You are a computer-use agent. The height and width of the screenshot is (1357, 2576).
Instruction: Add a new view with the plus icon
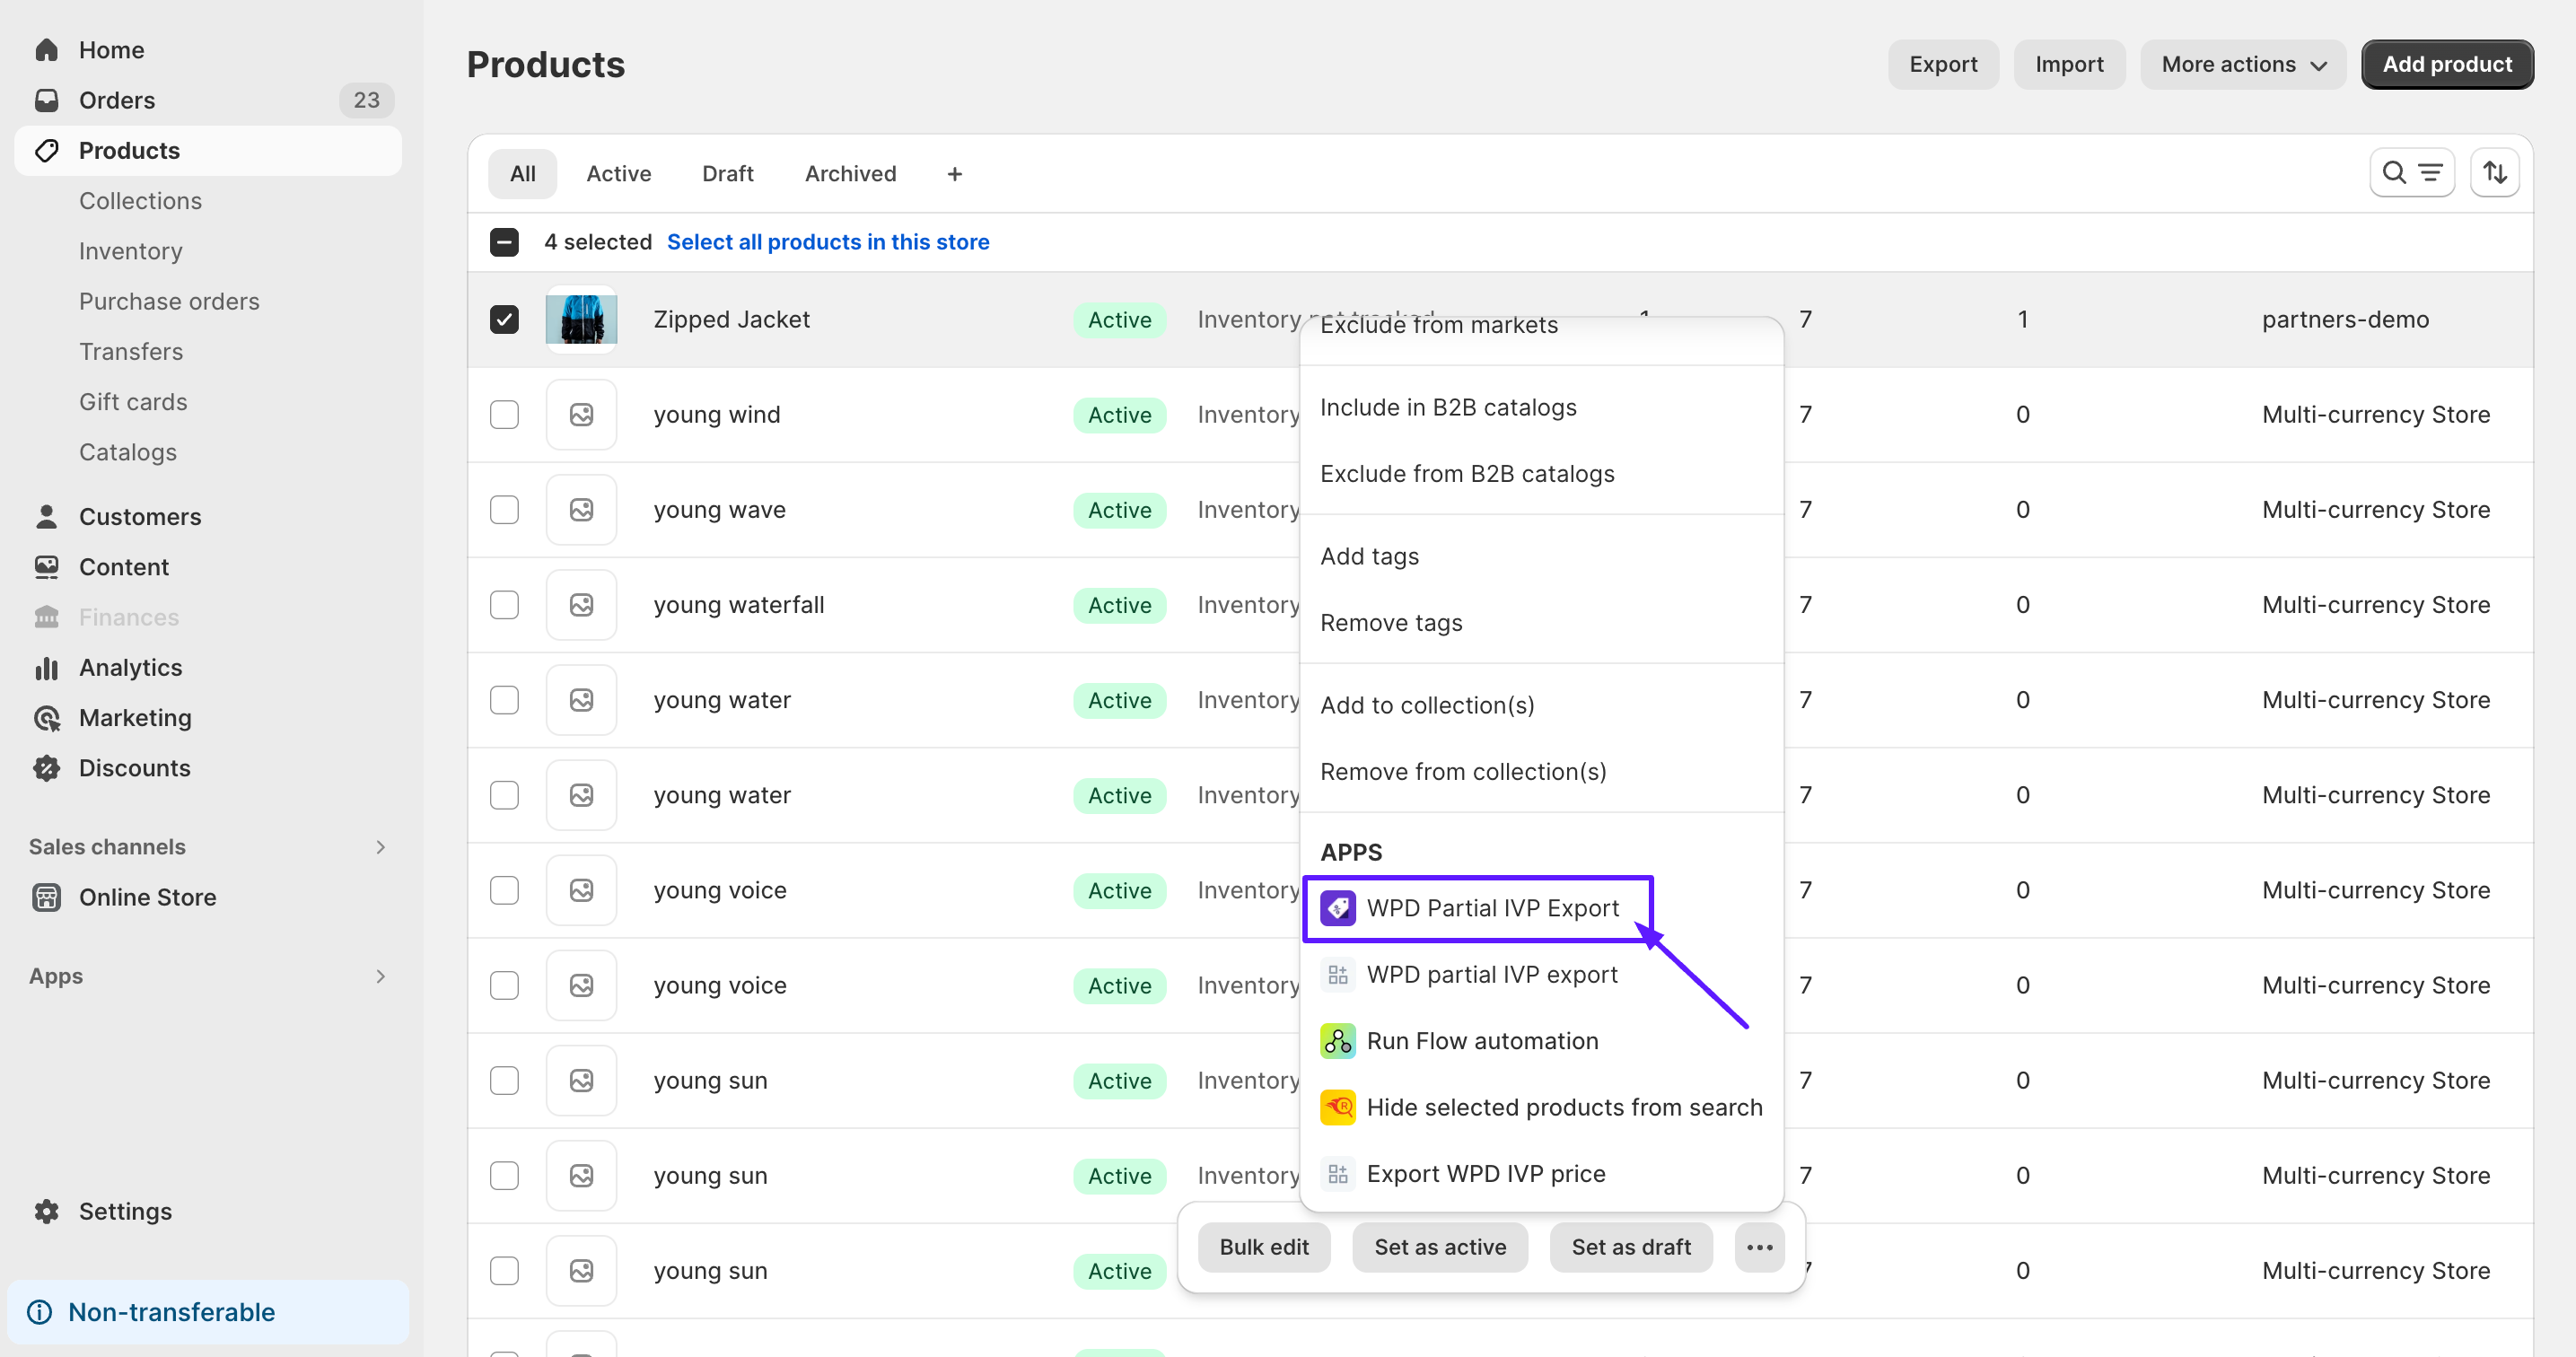(x=955, y=174)
